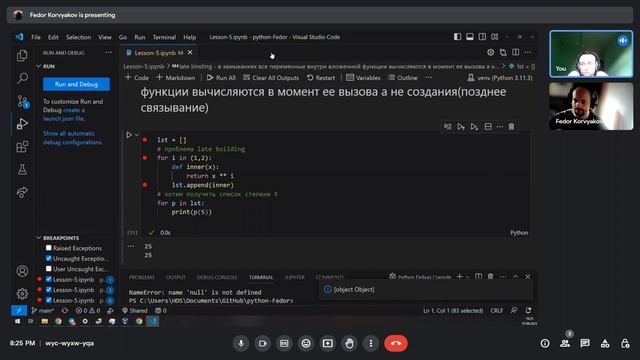The image size is (640, 360).
Task: Open meeting chat panel
Action: [x=585, y=343]
